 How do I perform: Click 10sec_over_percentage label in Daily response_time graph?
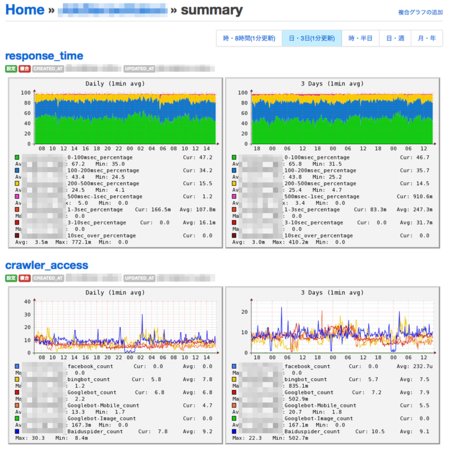[102, 236]
